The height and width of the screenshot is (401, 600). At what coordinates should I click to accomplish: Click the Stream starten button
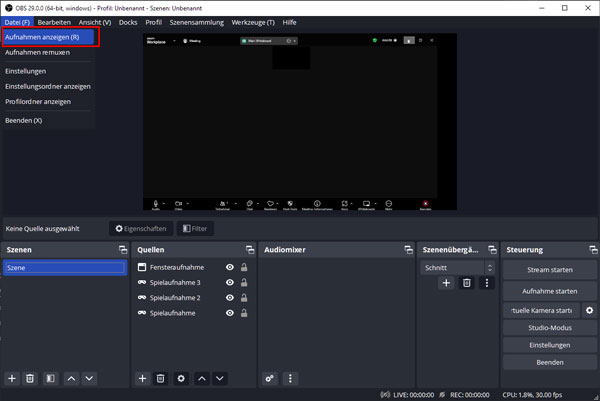550,270
